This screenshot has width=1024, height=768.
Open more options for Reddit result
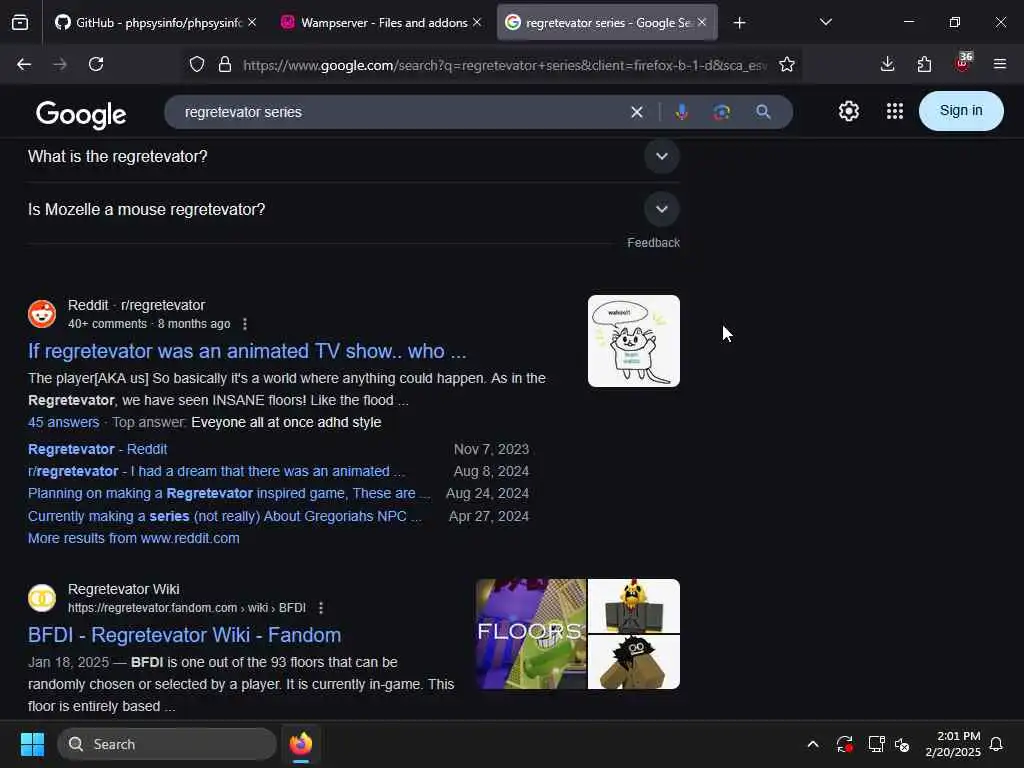tap(245, 324)
